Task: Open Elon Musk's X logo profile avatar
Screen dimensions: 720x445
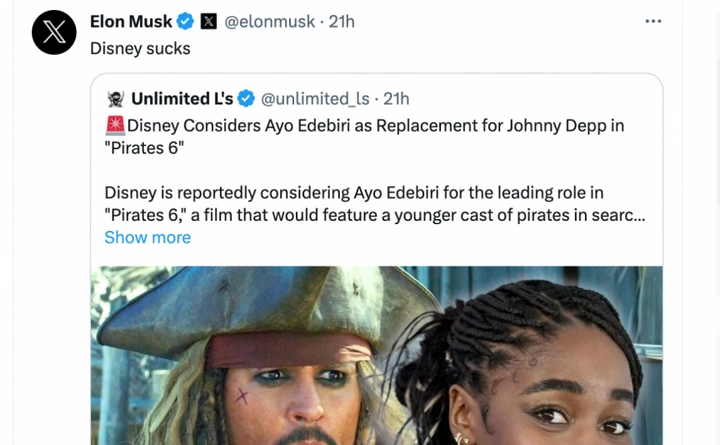Action: pyautogui.click(x=54, y=33)
